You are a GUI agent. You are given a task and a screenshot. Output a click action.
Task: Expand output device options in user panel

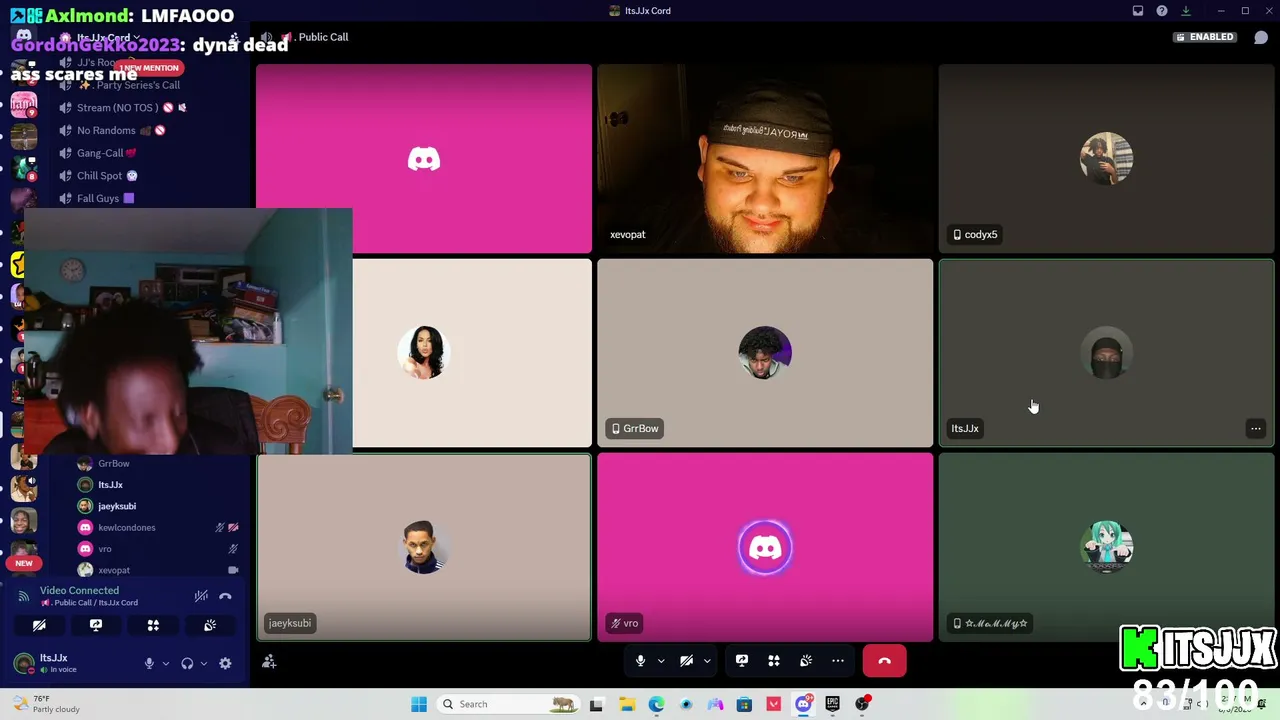pos(204,663)
